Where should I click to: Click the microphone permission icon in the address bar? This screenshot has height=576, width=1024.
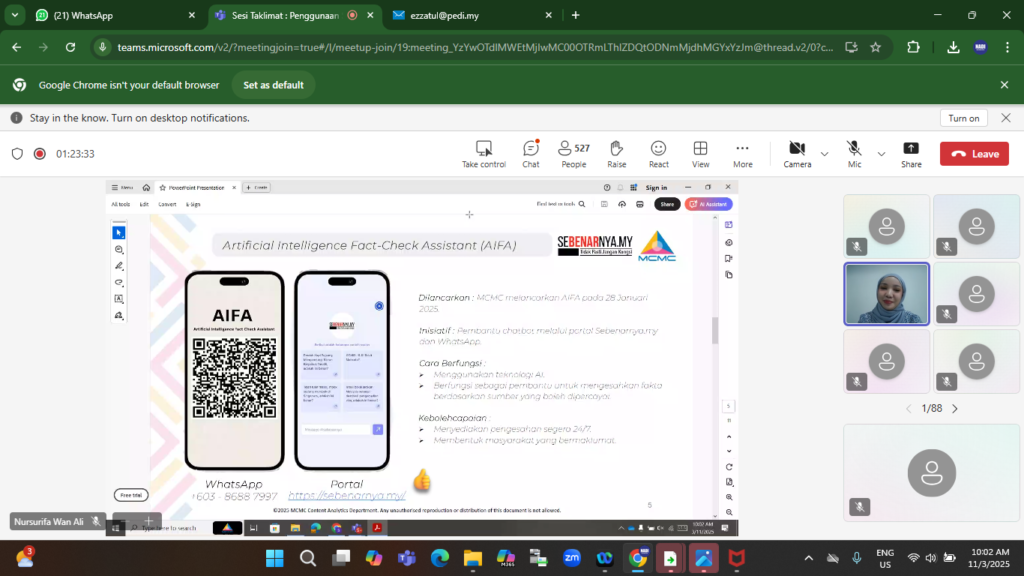coord(103,47)
